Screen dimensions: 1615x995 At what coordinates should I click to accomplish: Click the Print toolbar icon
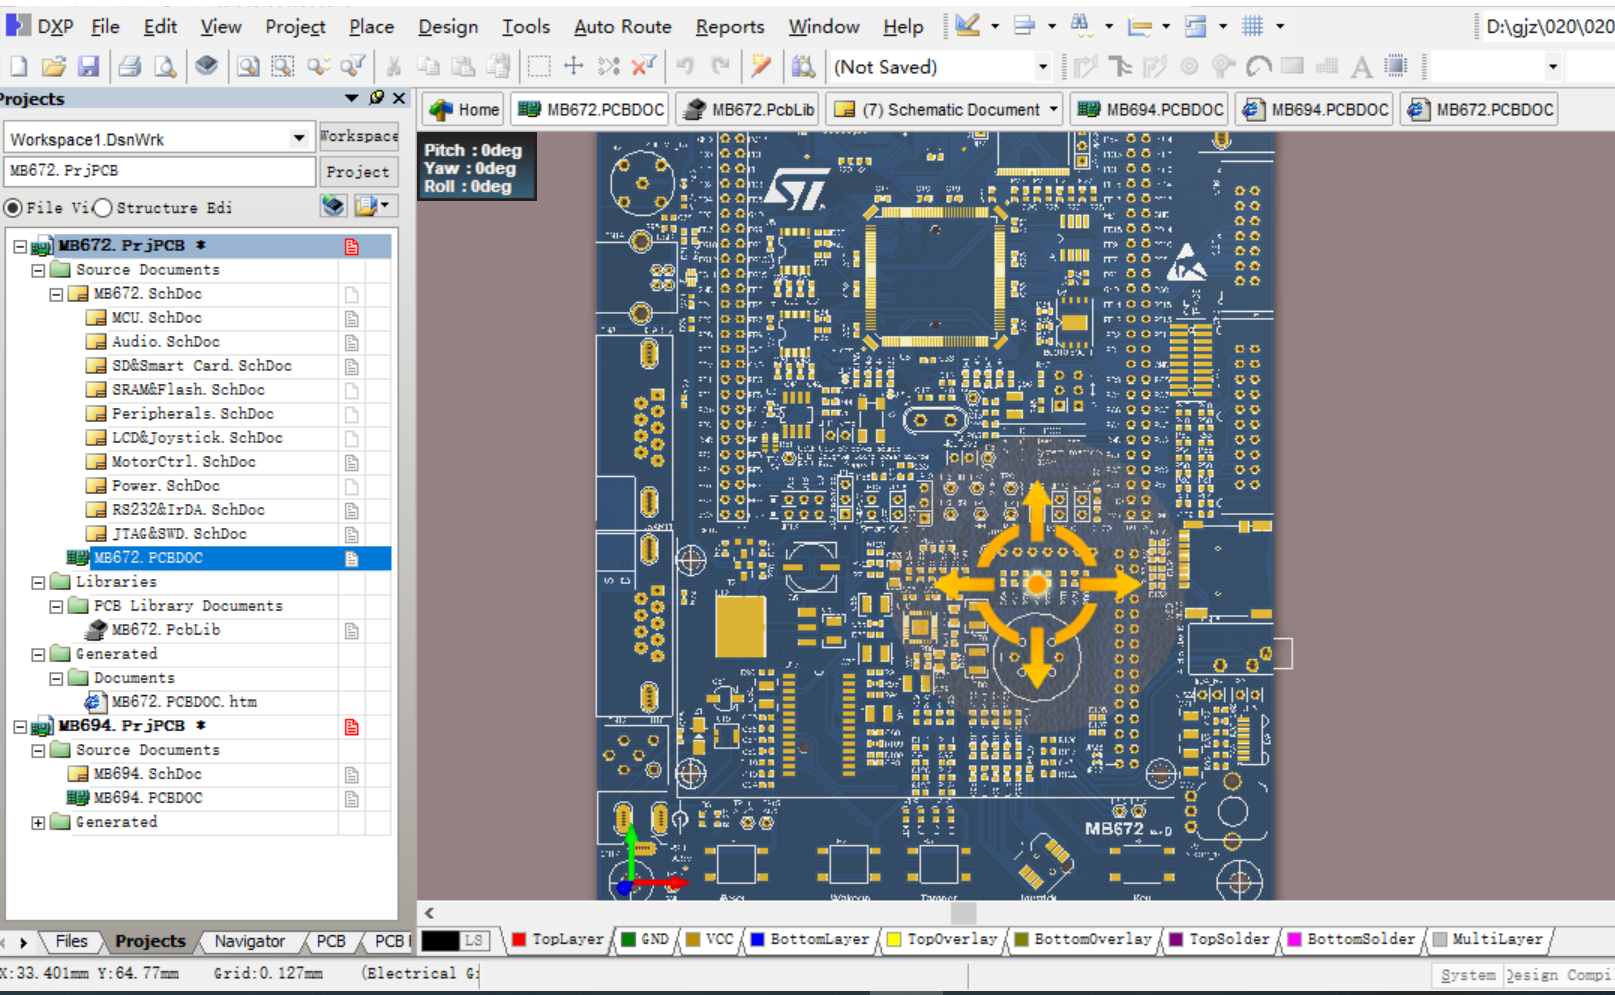click(x=130, y=67)
